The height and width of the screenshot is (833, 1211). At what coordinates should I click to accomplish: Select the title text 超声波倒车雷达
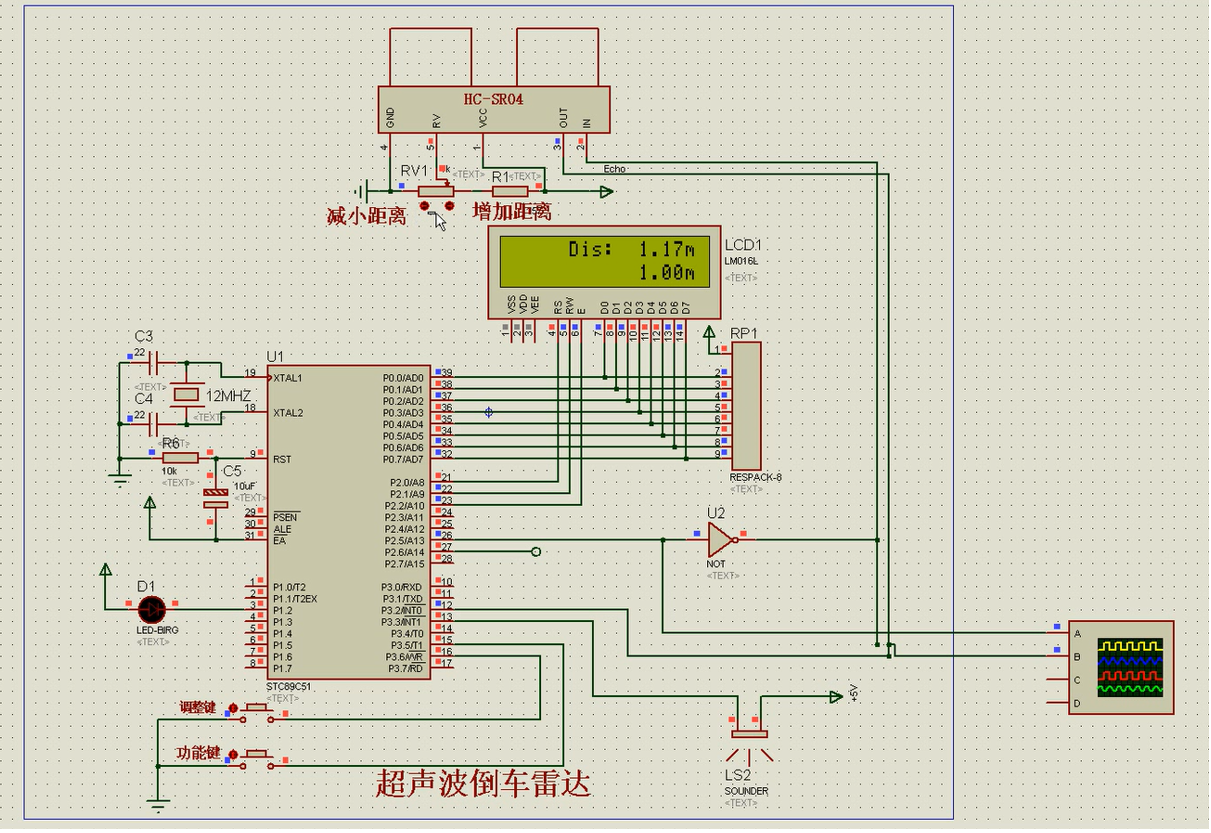click(x=483, y=782)
